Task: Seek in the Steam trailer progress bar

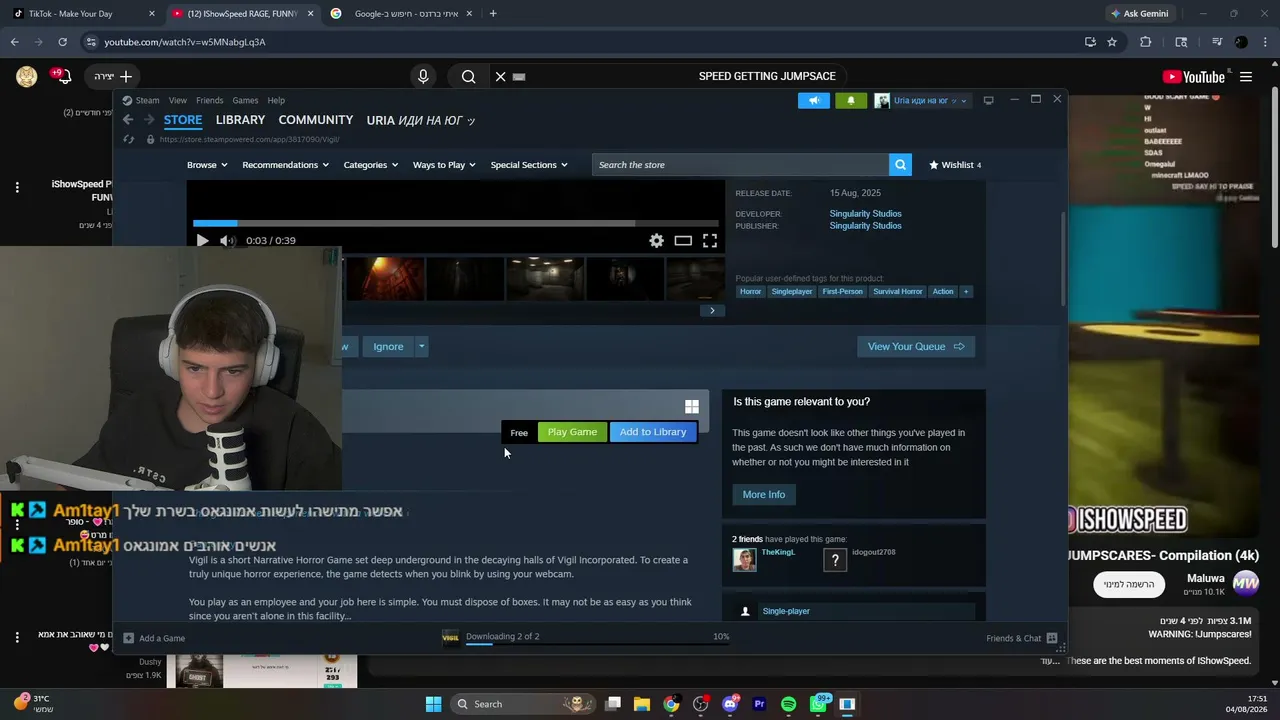Action: tap(456, 223)
